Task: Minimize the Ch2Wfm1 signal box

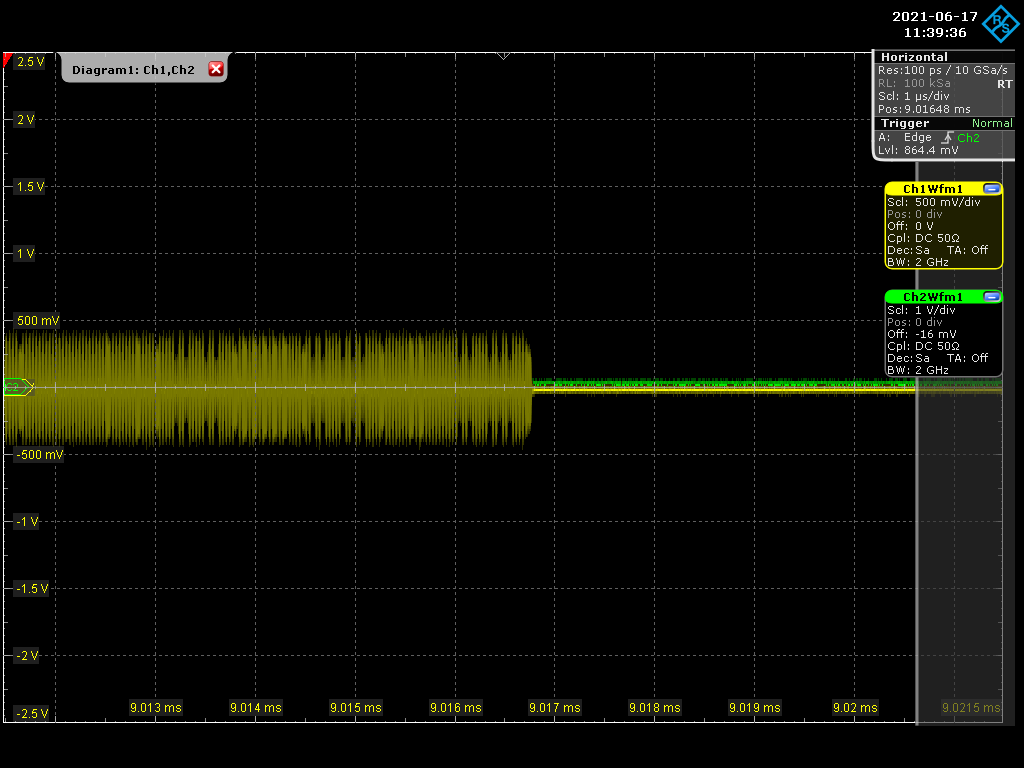Action: pyautogui.click(x=991, y=297)
